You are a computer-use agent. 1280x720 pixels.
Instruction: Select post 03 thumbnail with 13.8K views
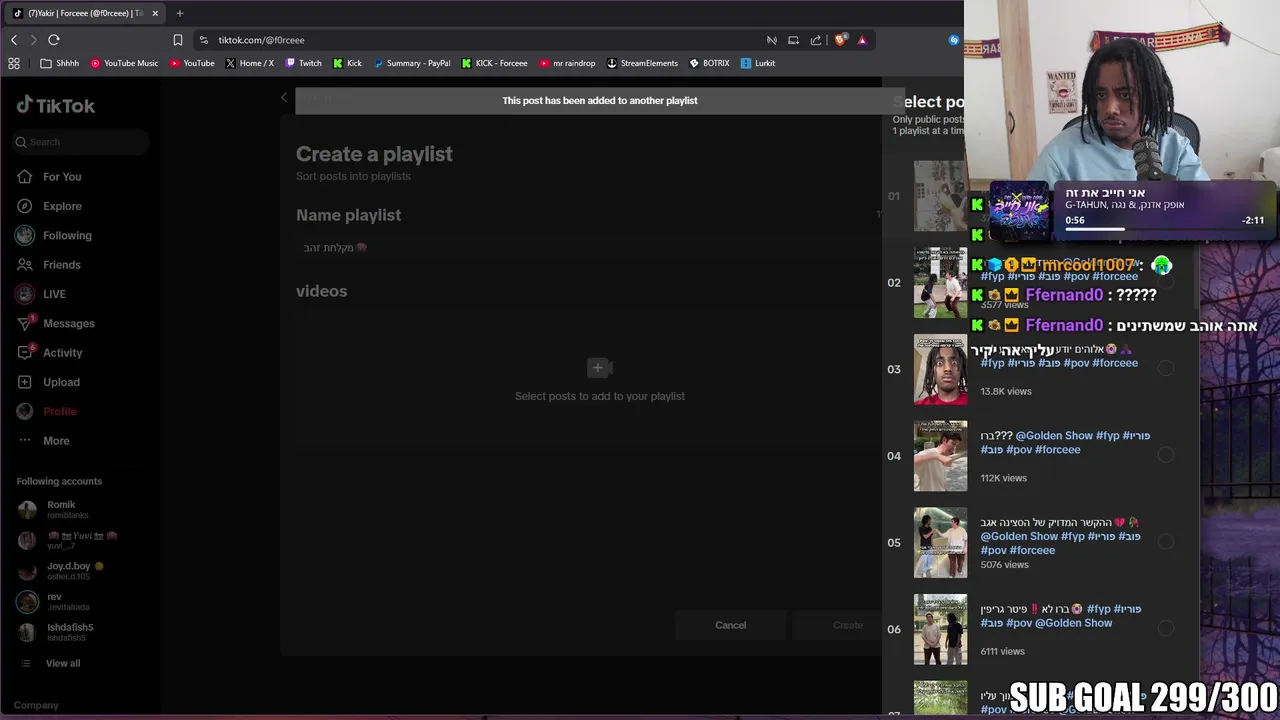pyautogui.click(x=940, y=369)
